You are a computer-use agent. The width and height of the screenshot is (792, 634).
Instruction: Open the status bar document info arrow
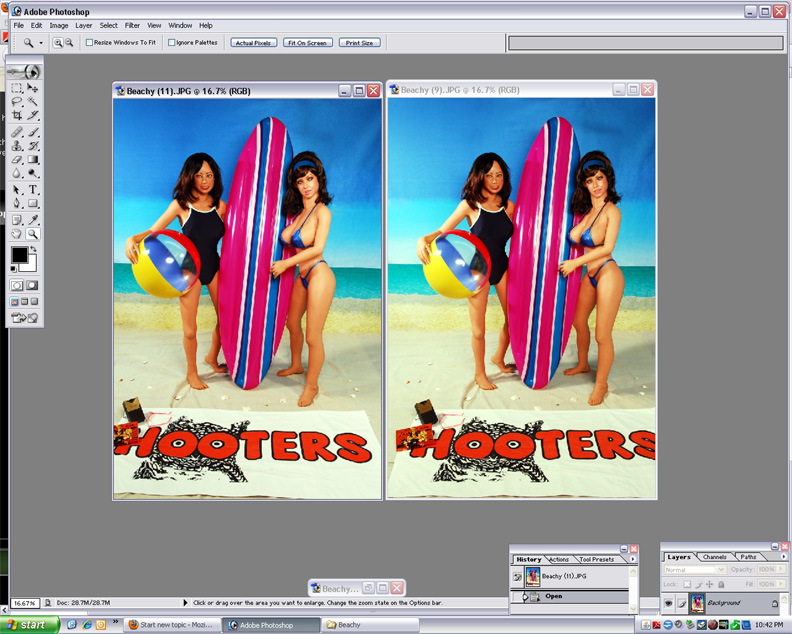[x=185, y=603]
